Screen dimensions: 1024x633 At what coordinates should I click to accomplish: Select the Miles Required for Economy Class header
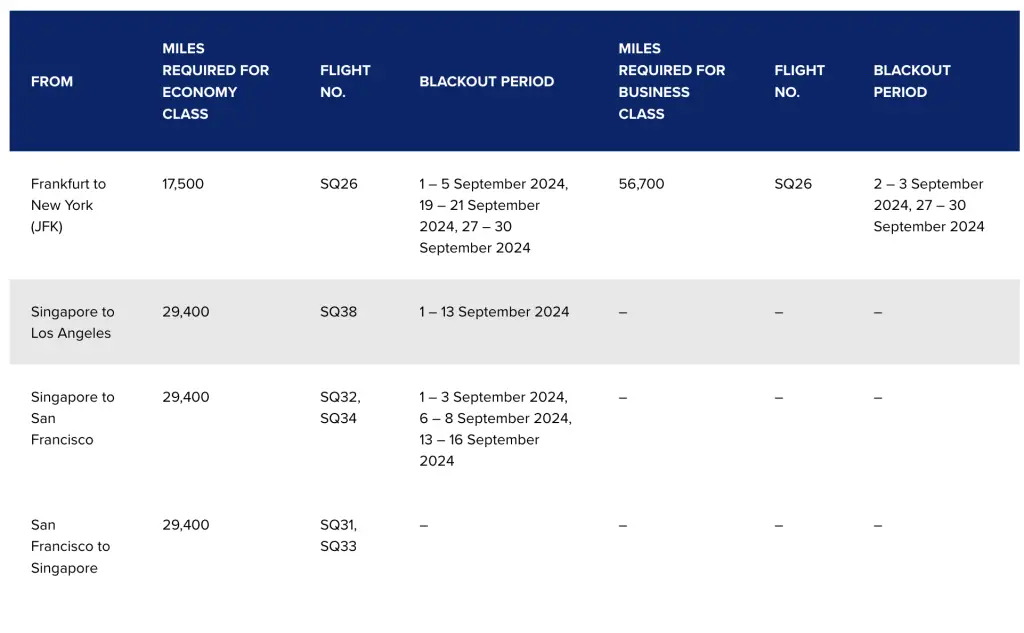215,81
